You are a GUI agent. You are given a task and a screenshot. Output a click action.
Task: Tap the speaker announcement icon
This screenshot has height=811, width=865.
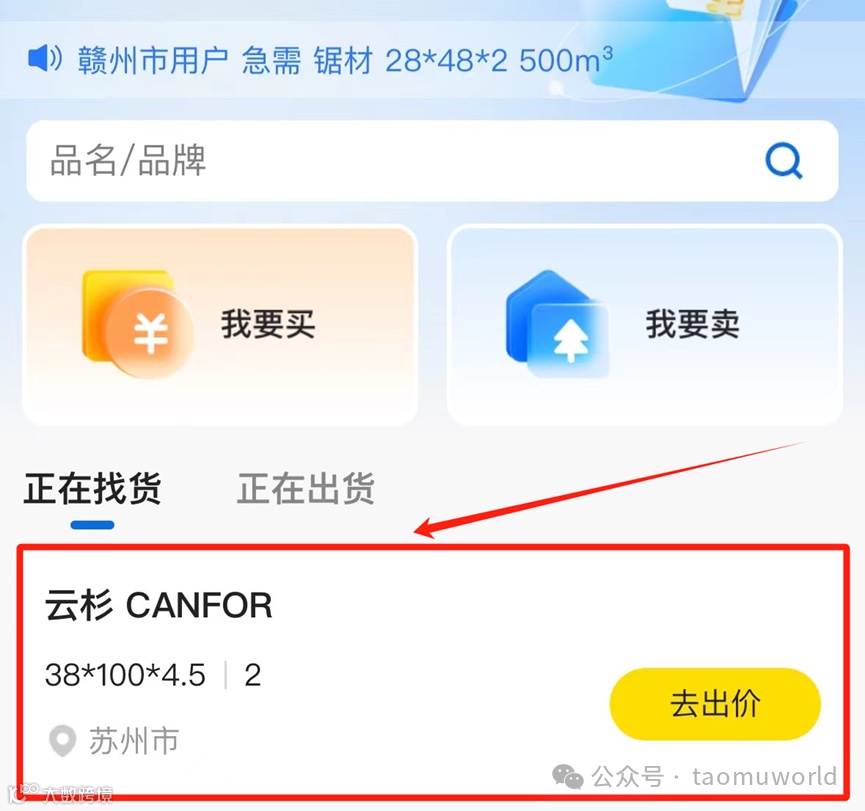click(x=45, y=58)
